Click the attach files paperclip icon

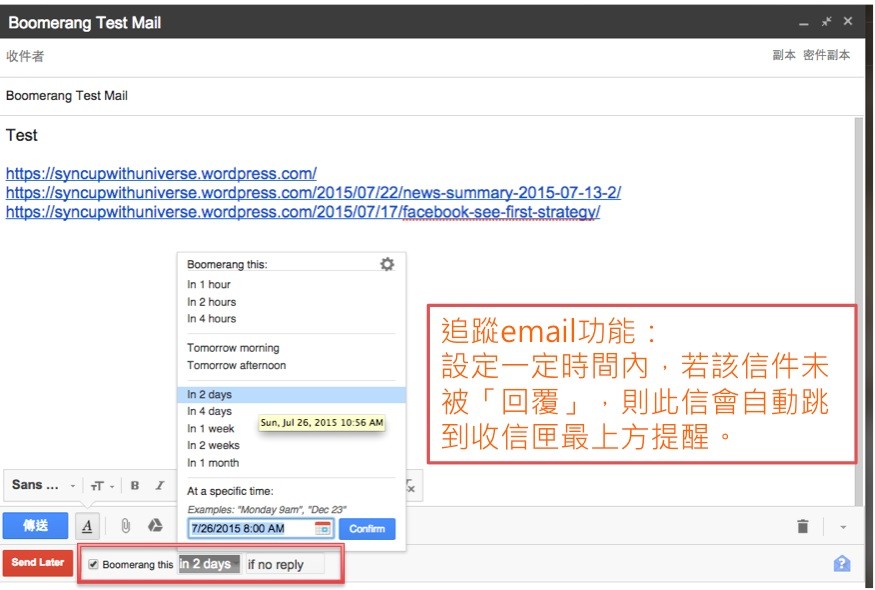tap(126, 526)
